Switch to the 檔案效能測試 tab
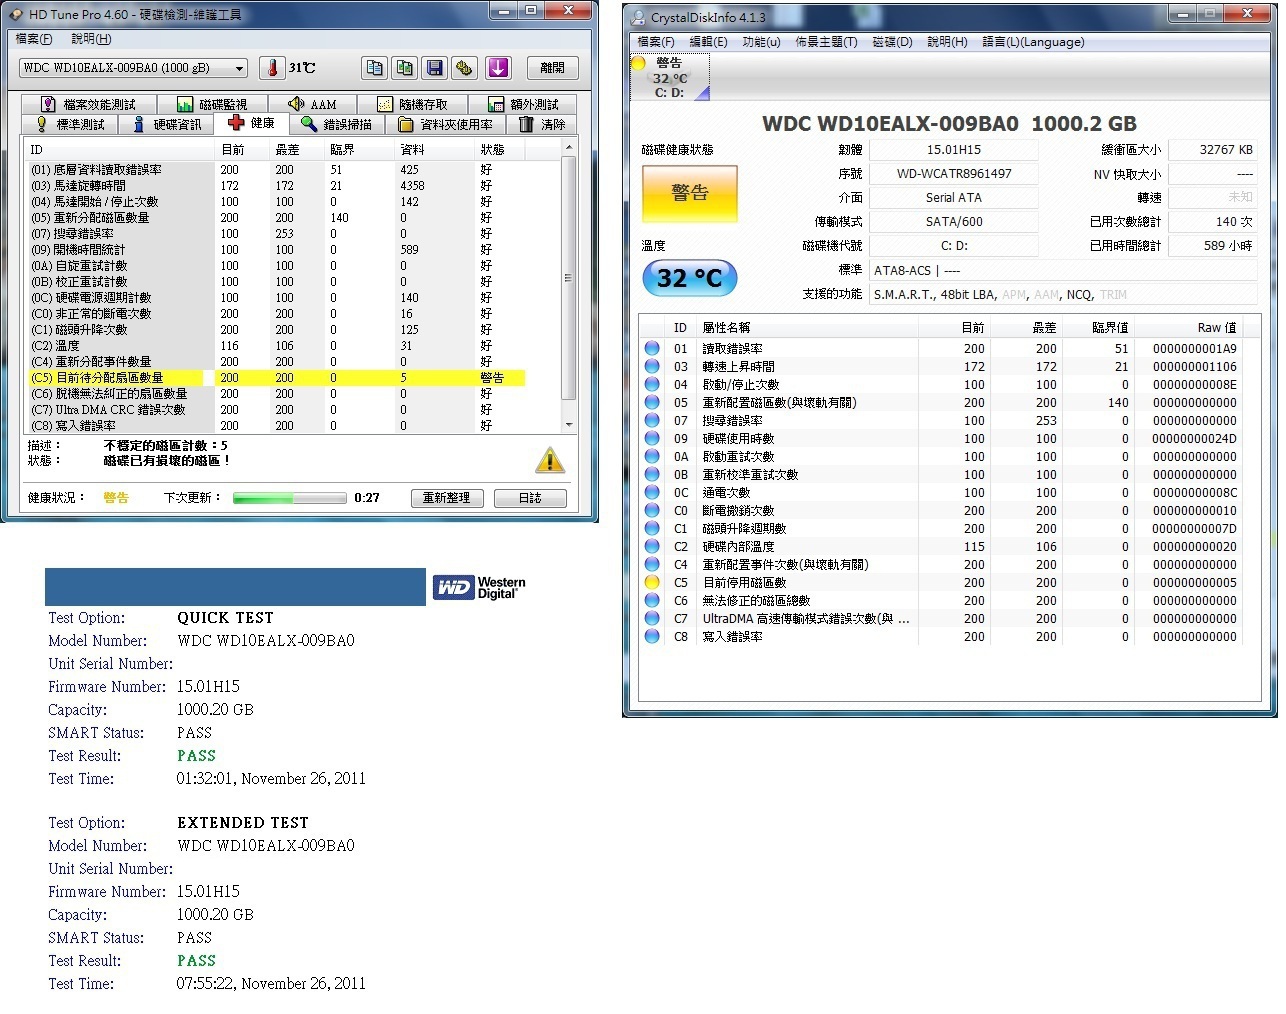Screen dimensions: 1286x1014 click(88, 104)
